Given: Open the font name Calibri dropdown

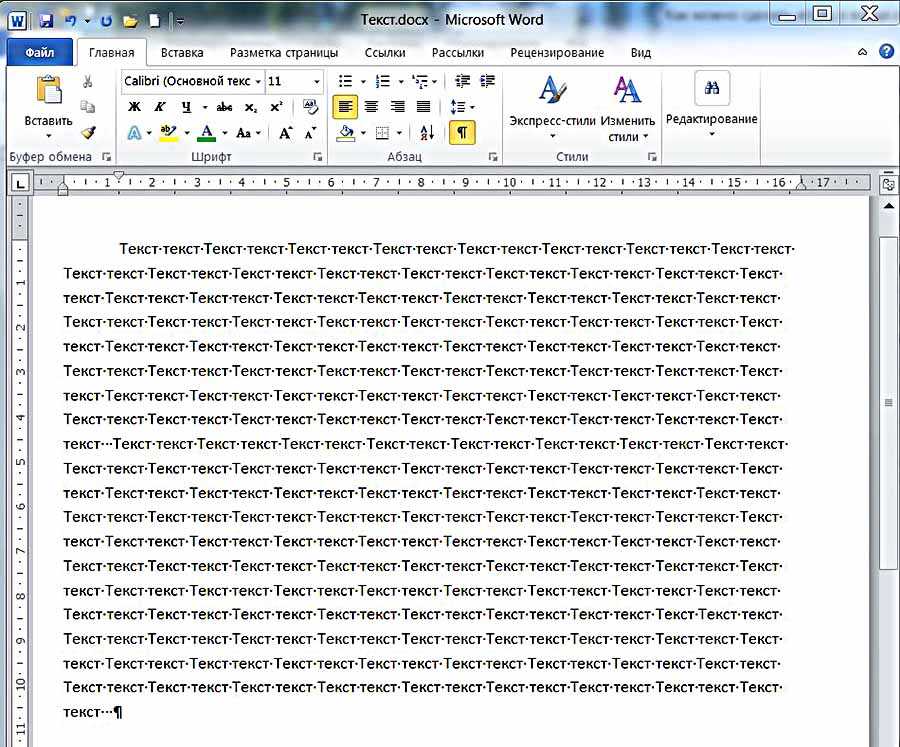Looking at the screenshot, I should [x=258, y=81].
